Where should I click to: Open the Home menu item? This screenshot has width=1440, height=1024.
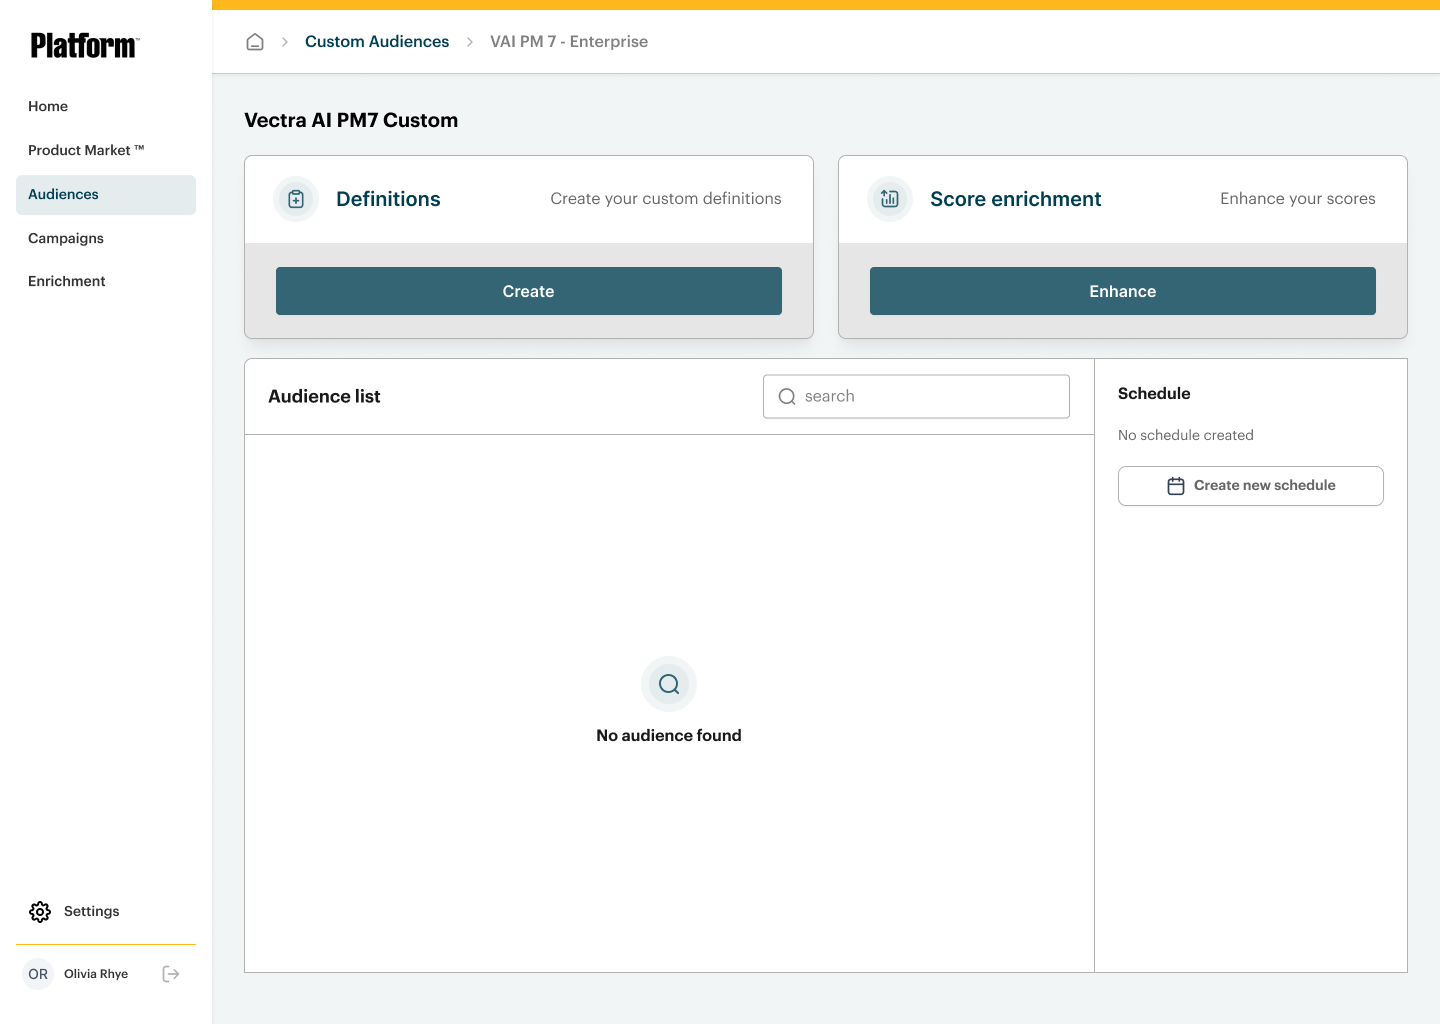(48, 107)
